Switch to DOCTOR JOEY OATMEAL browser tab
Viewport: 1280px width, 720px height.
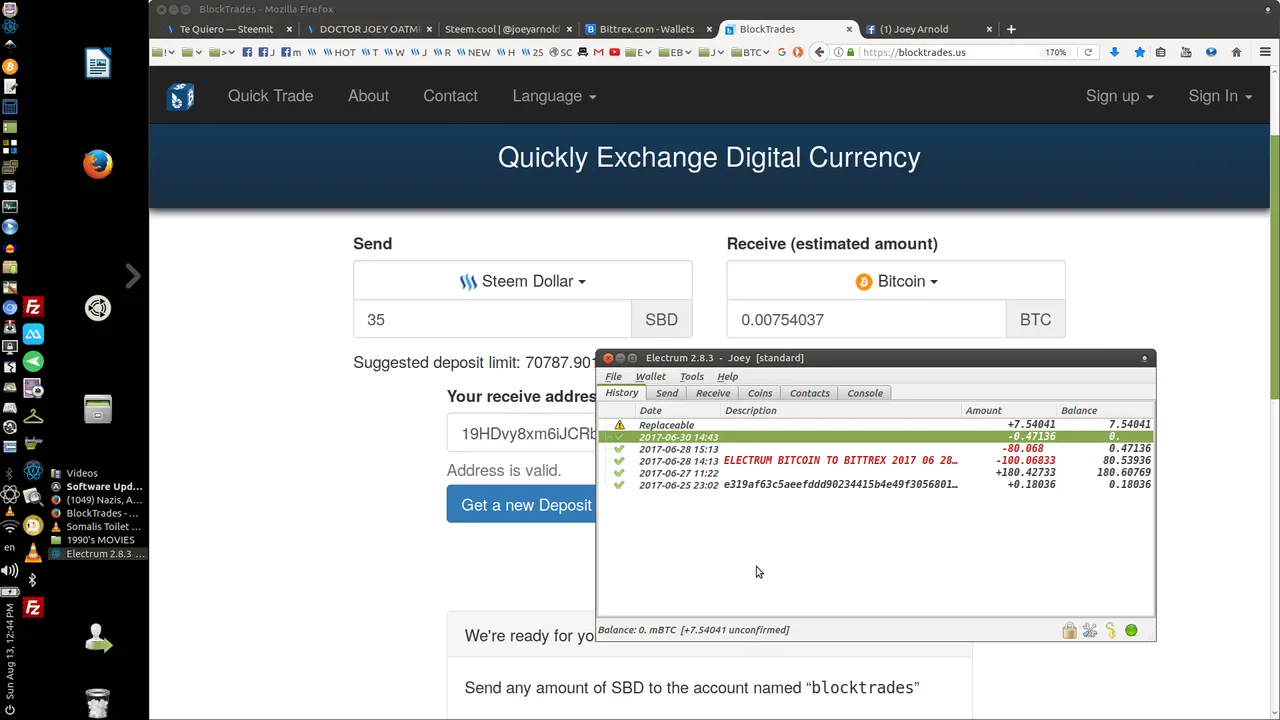[x=369, y=29]
